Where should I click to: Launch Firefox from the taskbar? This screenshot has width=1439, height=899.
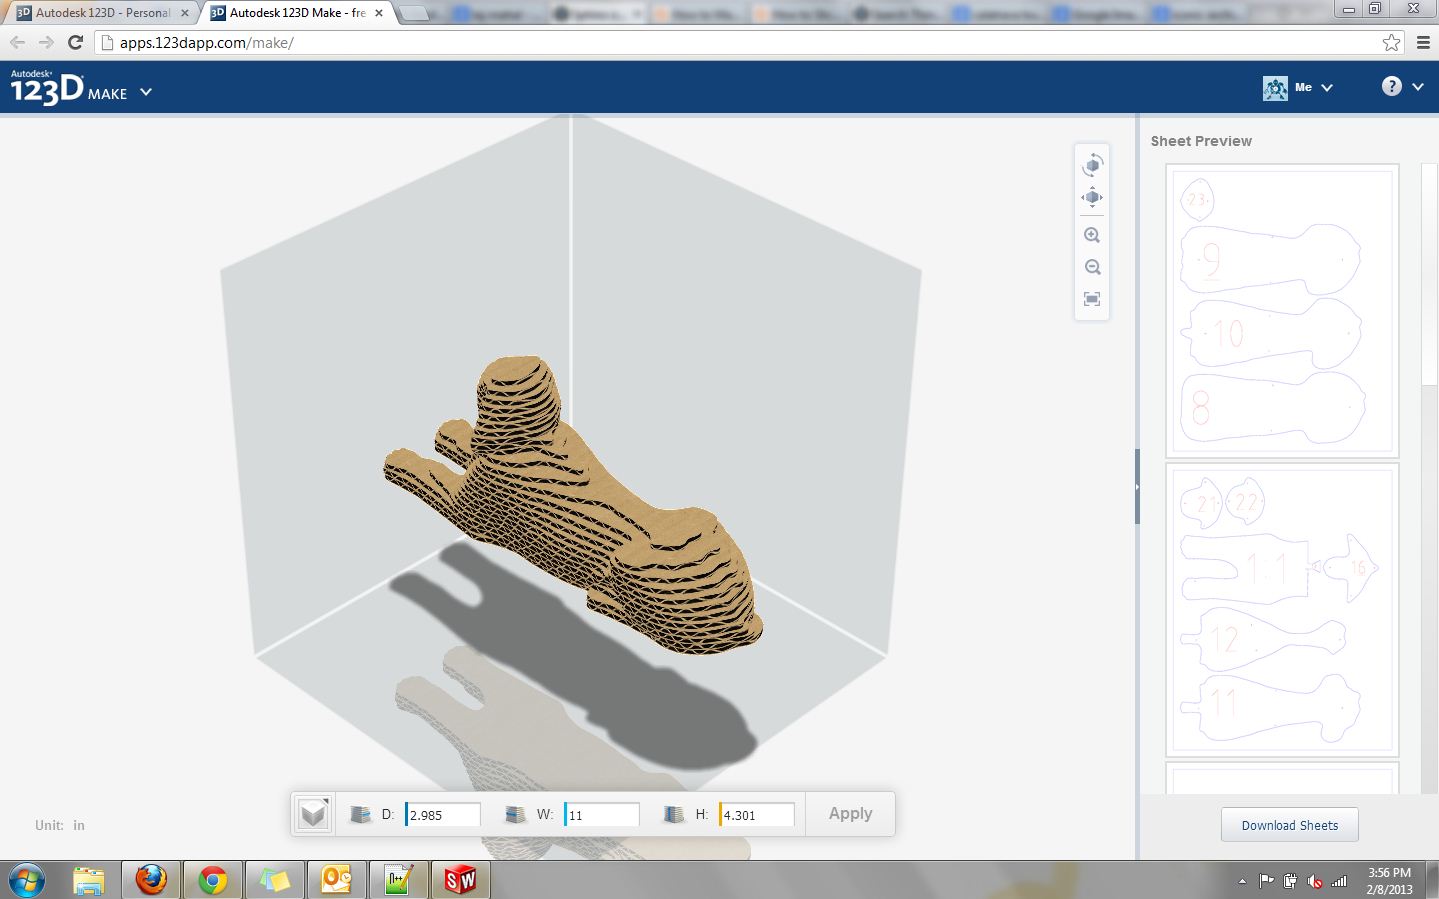[x=152, y=881]
